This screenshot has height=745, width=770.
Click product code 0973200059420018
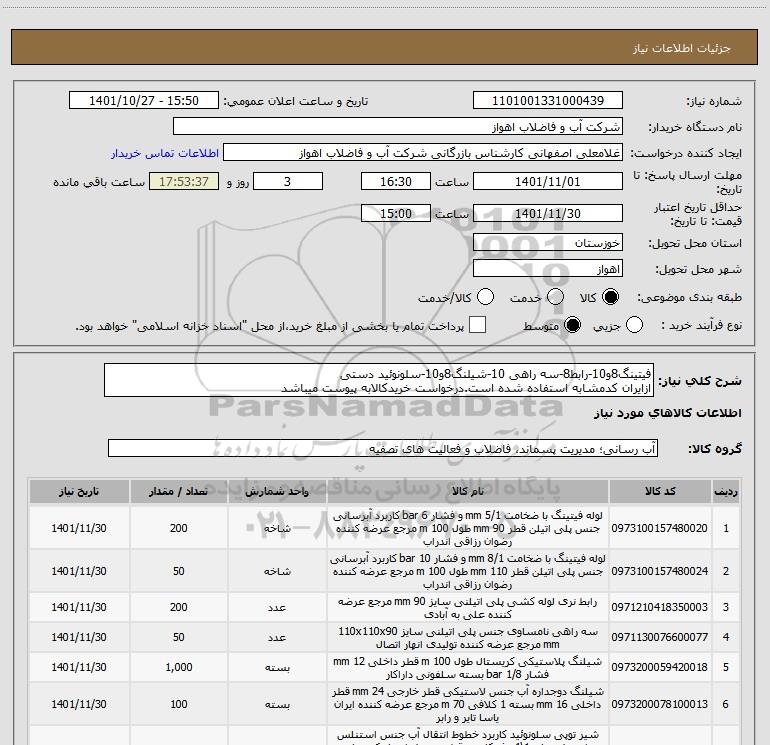point(660,667)
